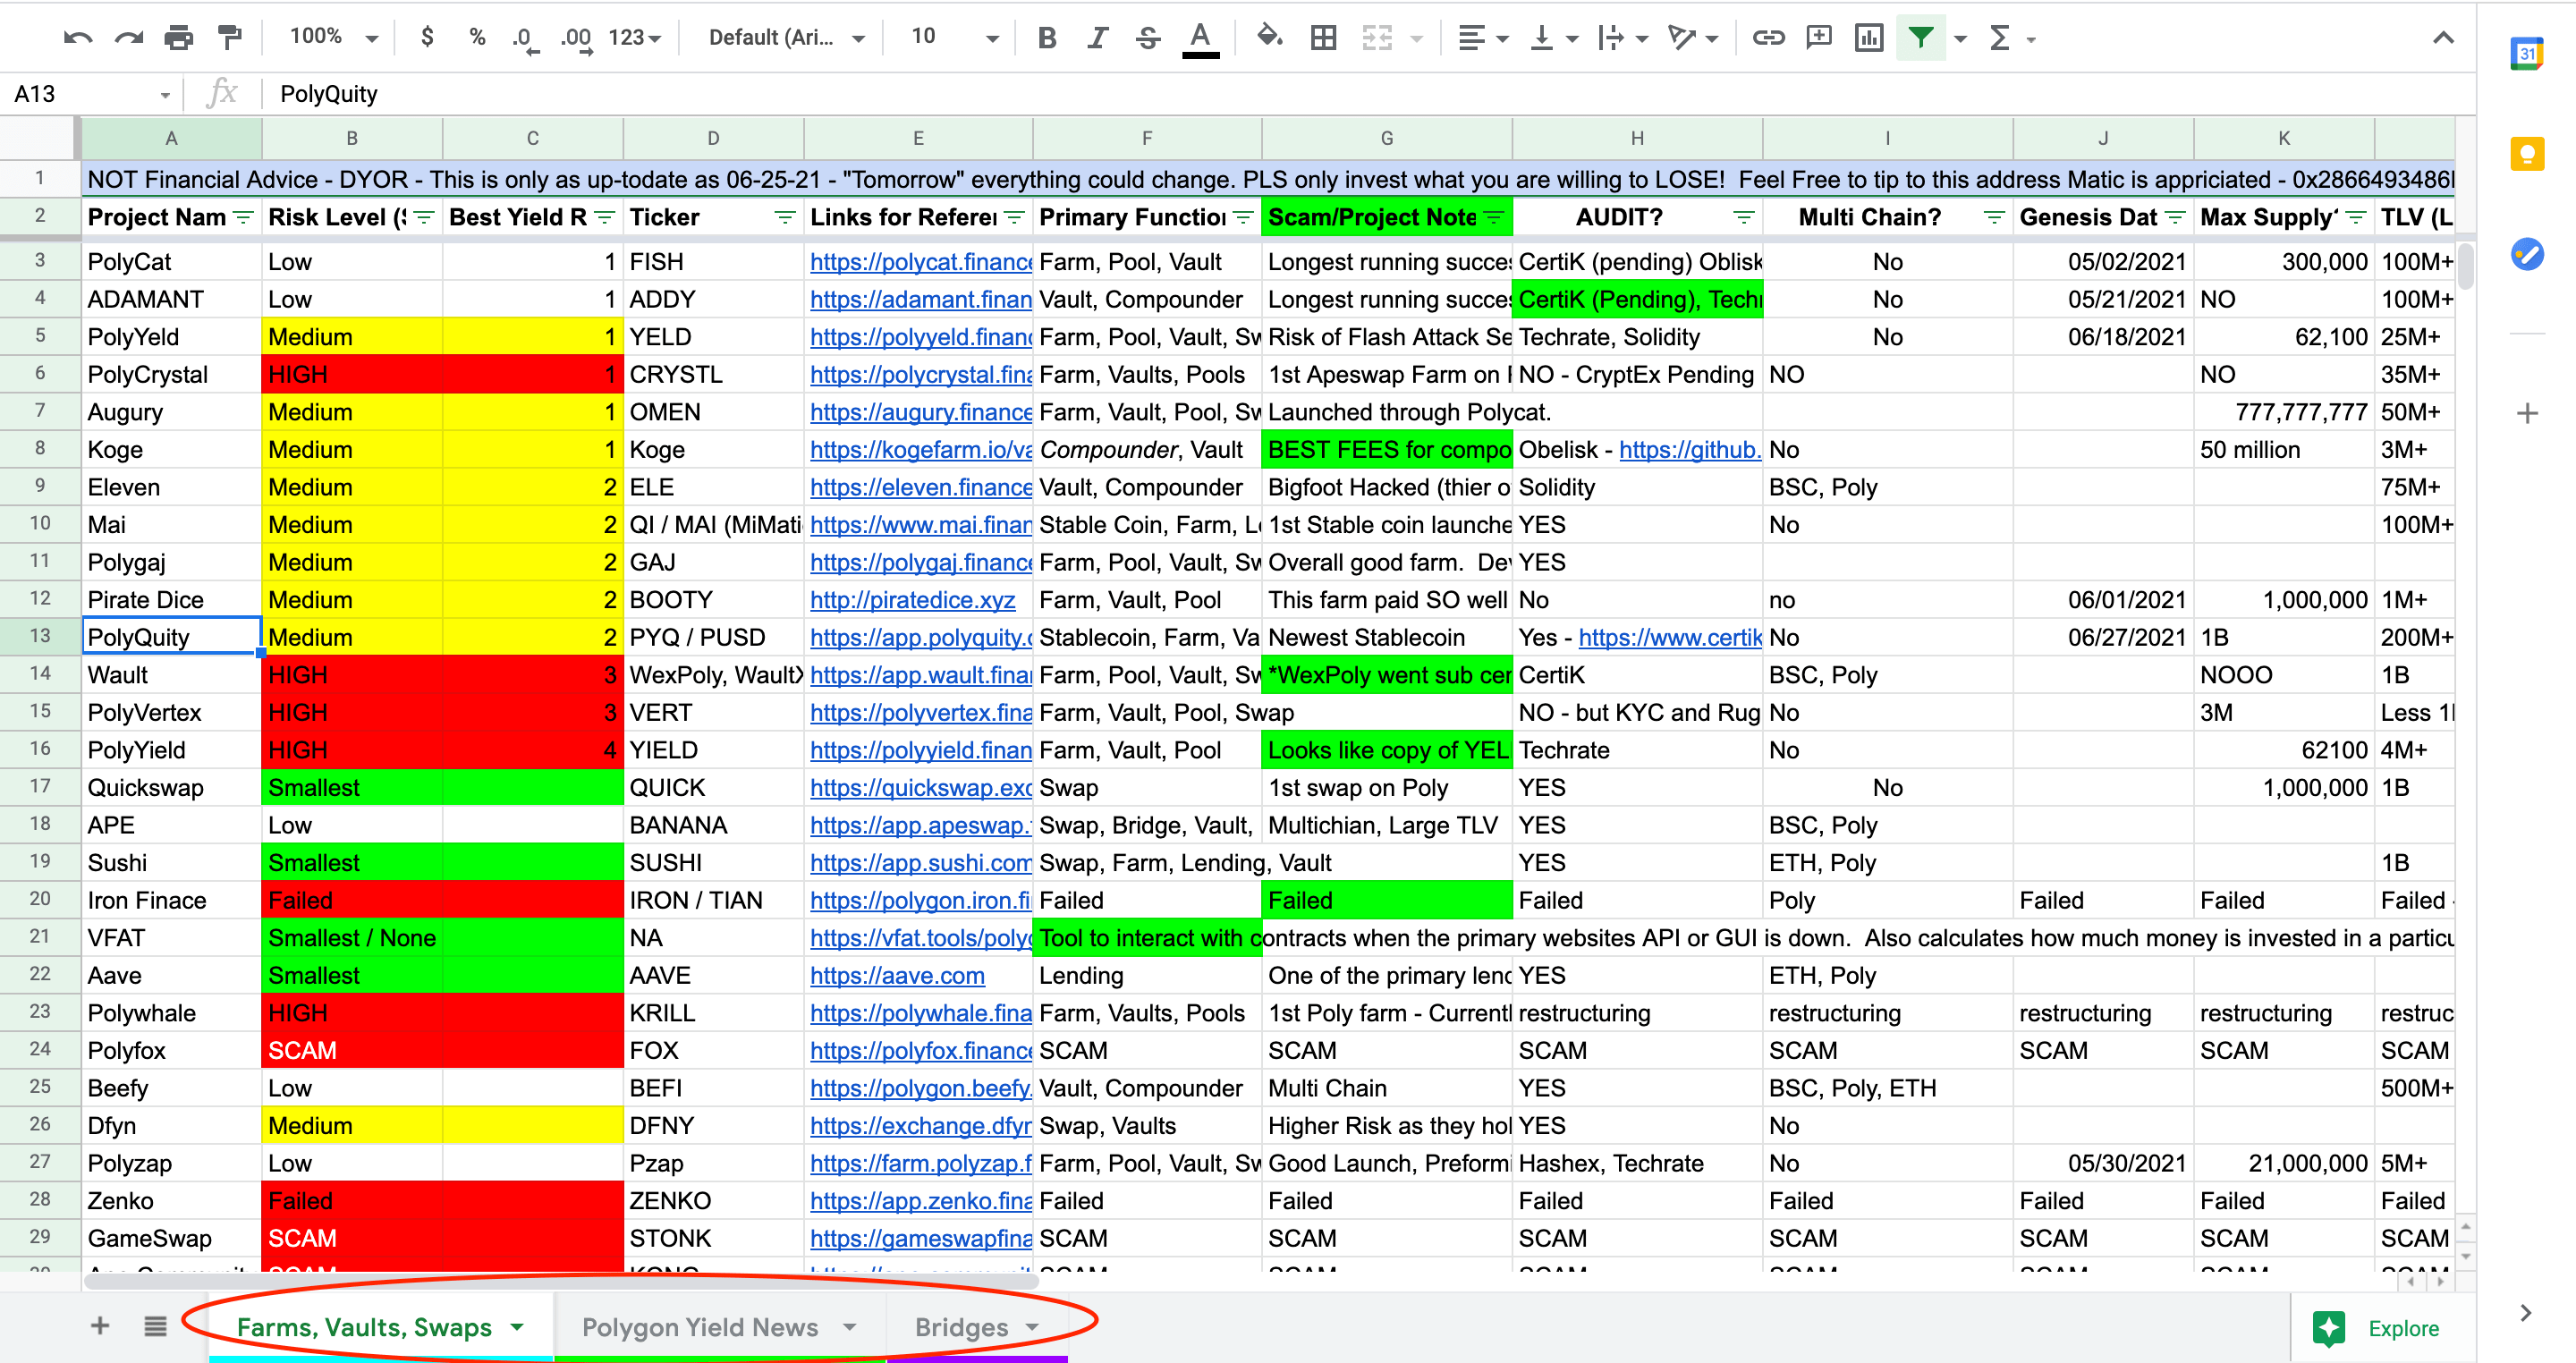Toggle italic formatting
This screenshot has height=1363, width=2576.
pos(1097,37)
